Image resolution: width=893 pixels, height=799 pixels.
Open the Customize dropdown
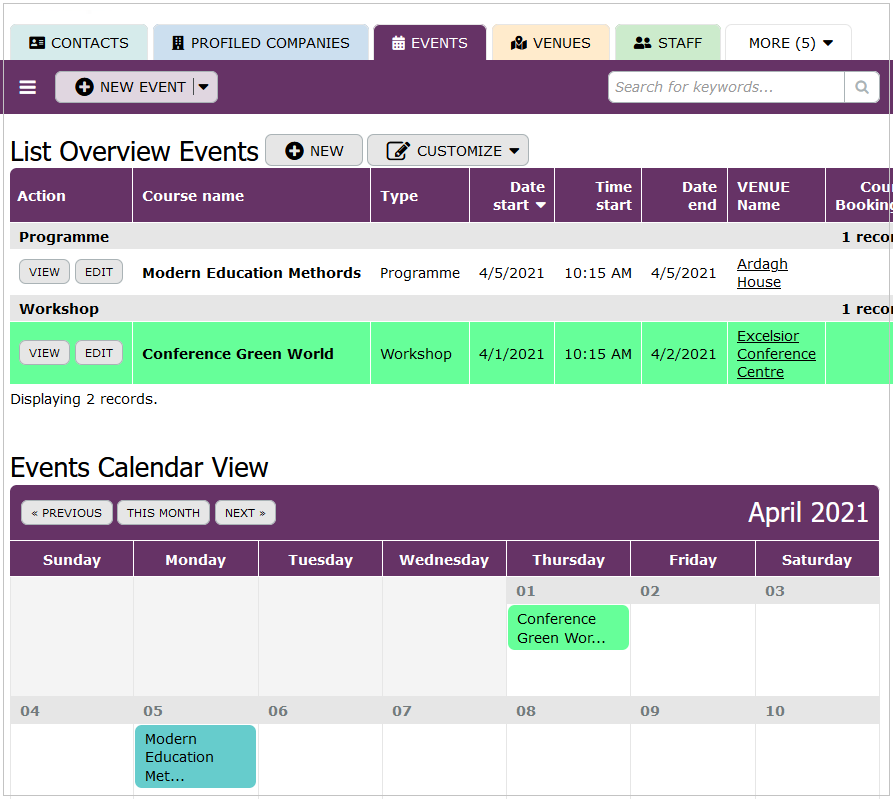tap(448, 151)
